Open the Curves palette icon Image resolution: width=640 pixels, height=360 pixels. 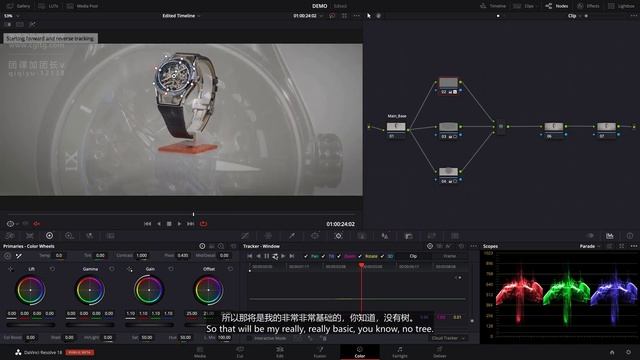245,236
